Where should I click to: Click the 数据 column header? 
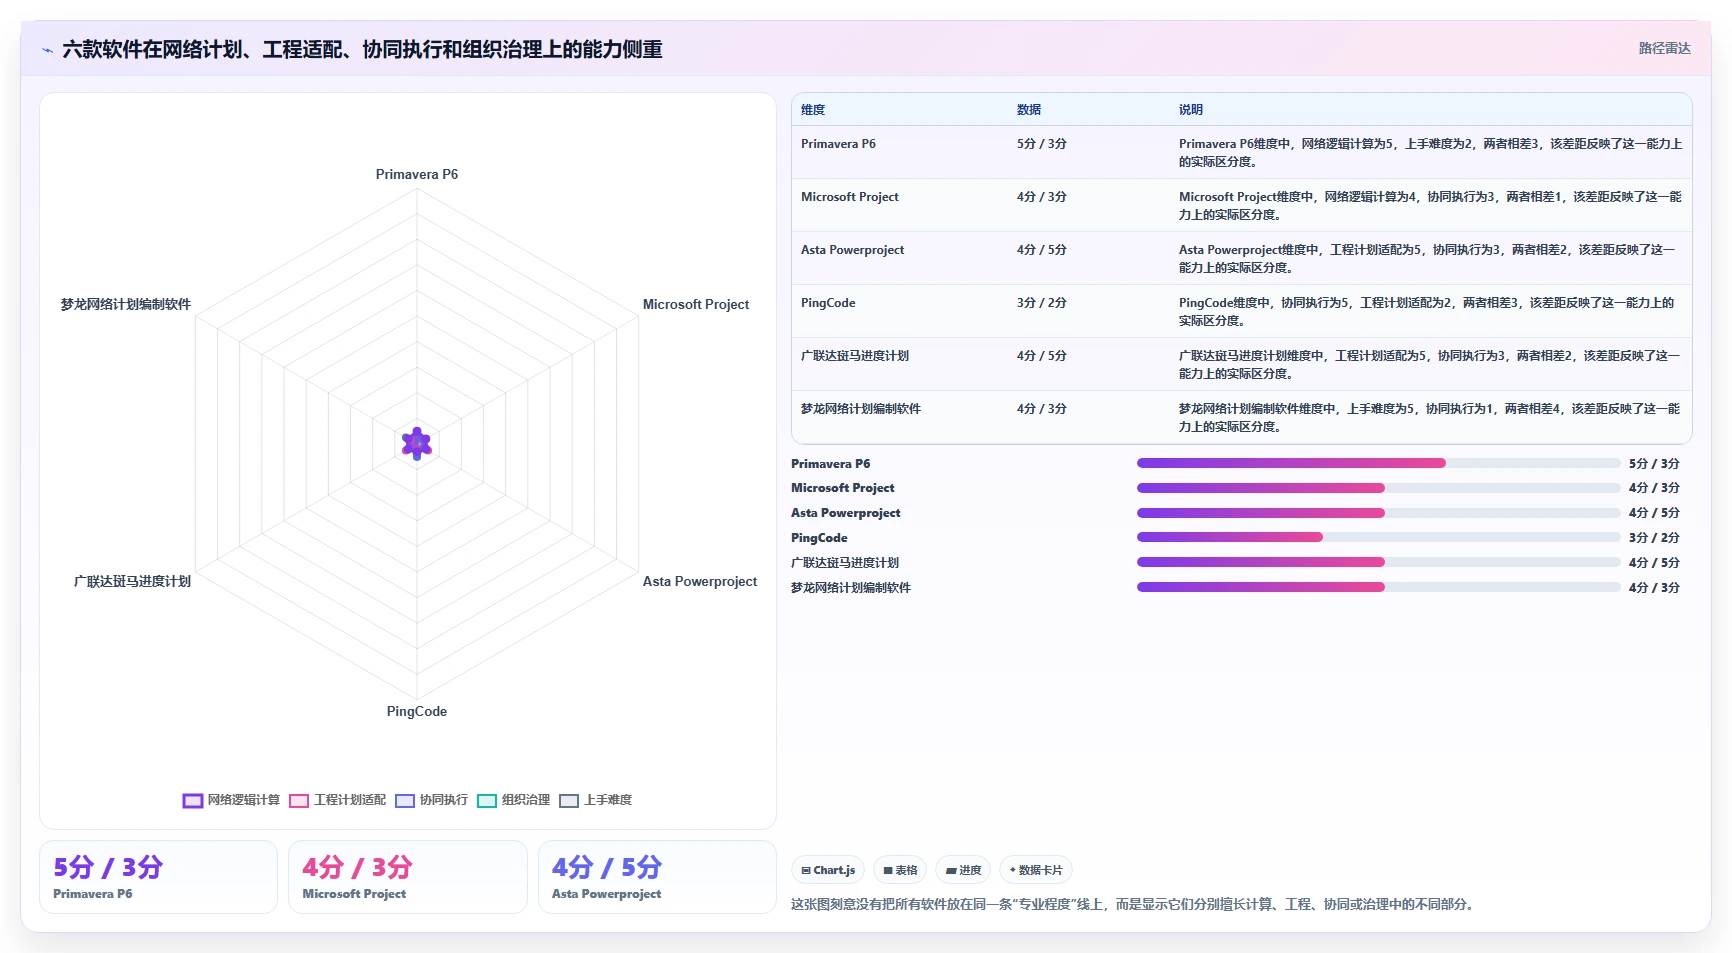[1029, 110]
